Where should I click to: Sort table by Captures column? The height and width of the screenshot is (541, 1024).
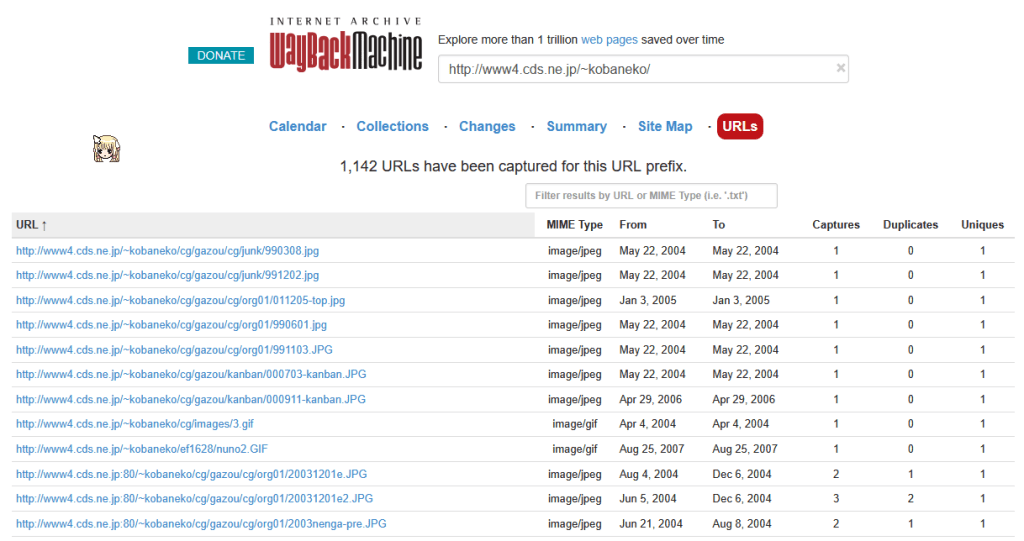coord(836,225)
